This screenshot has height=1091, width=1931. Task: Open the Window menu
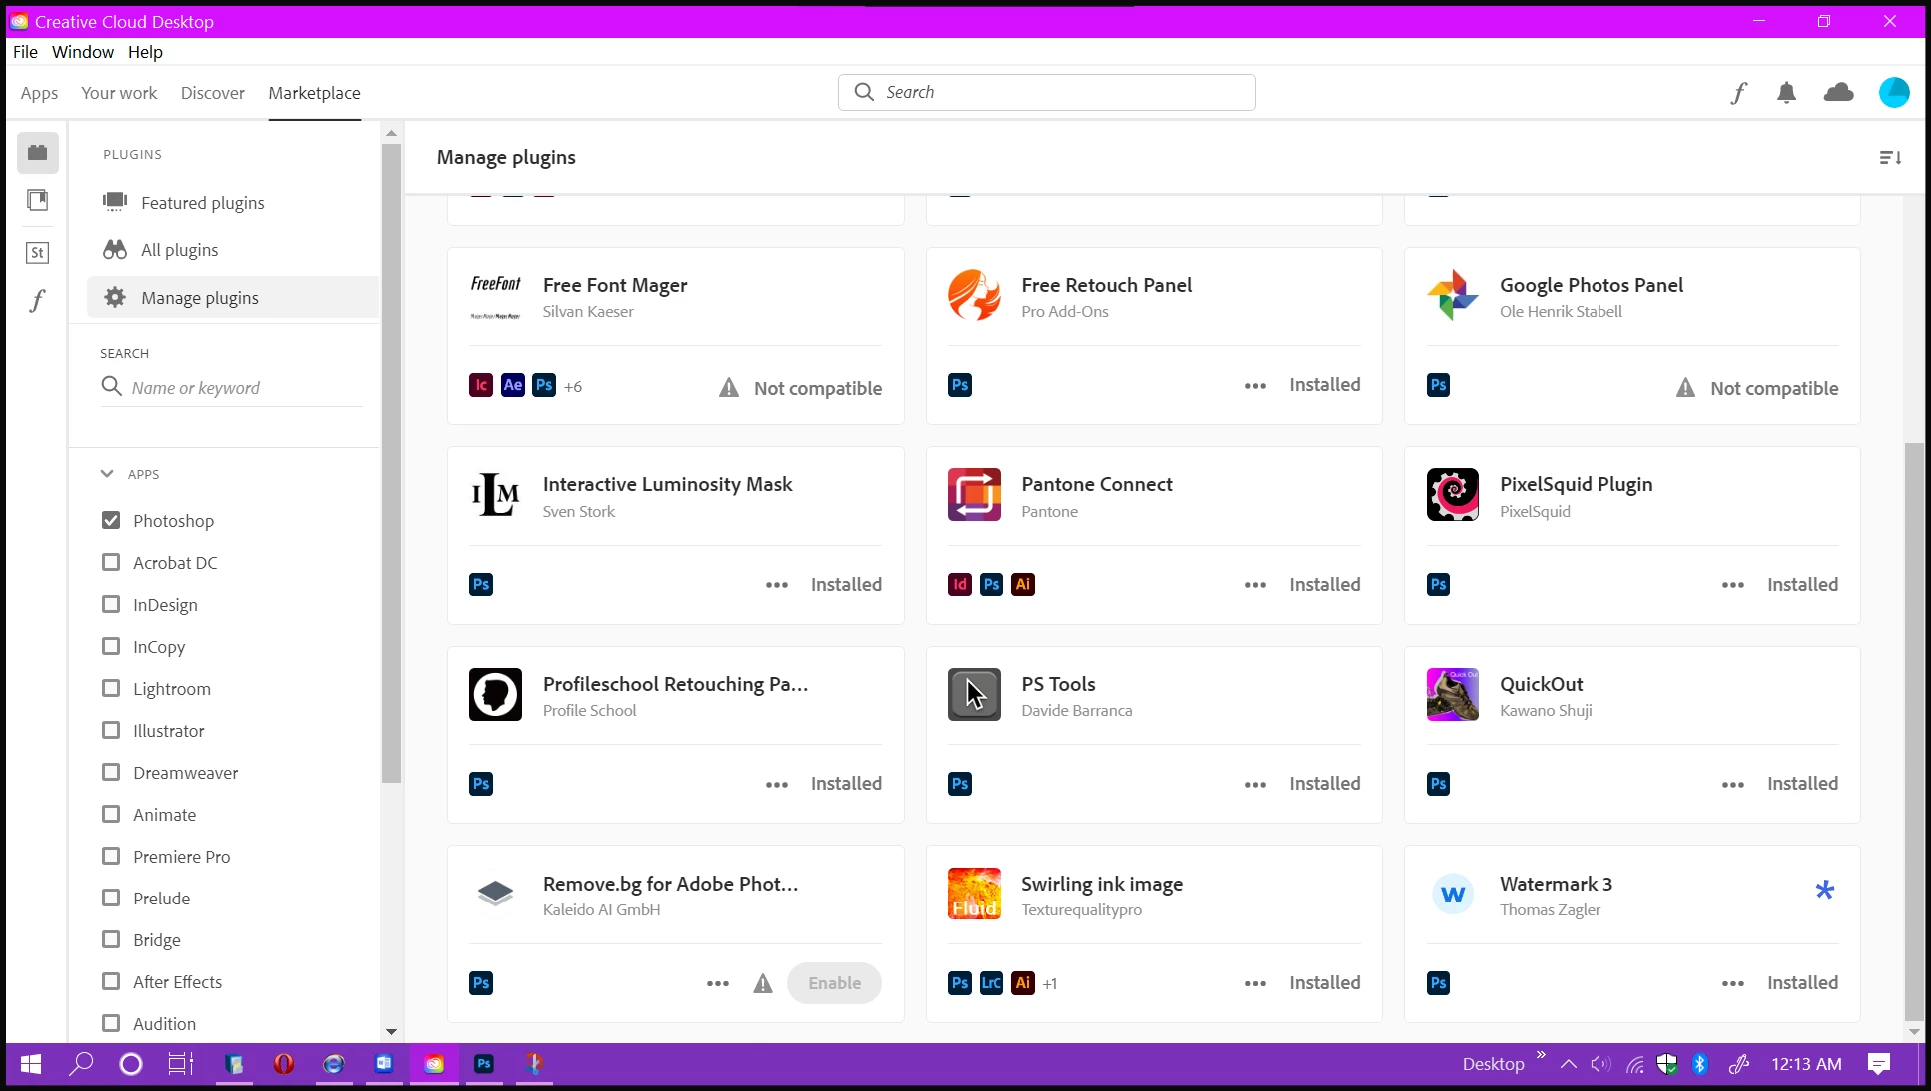coord(82,52)
